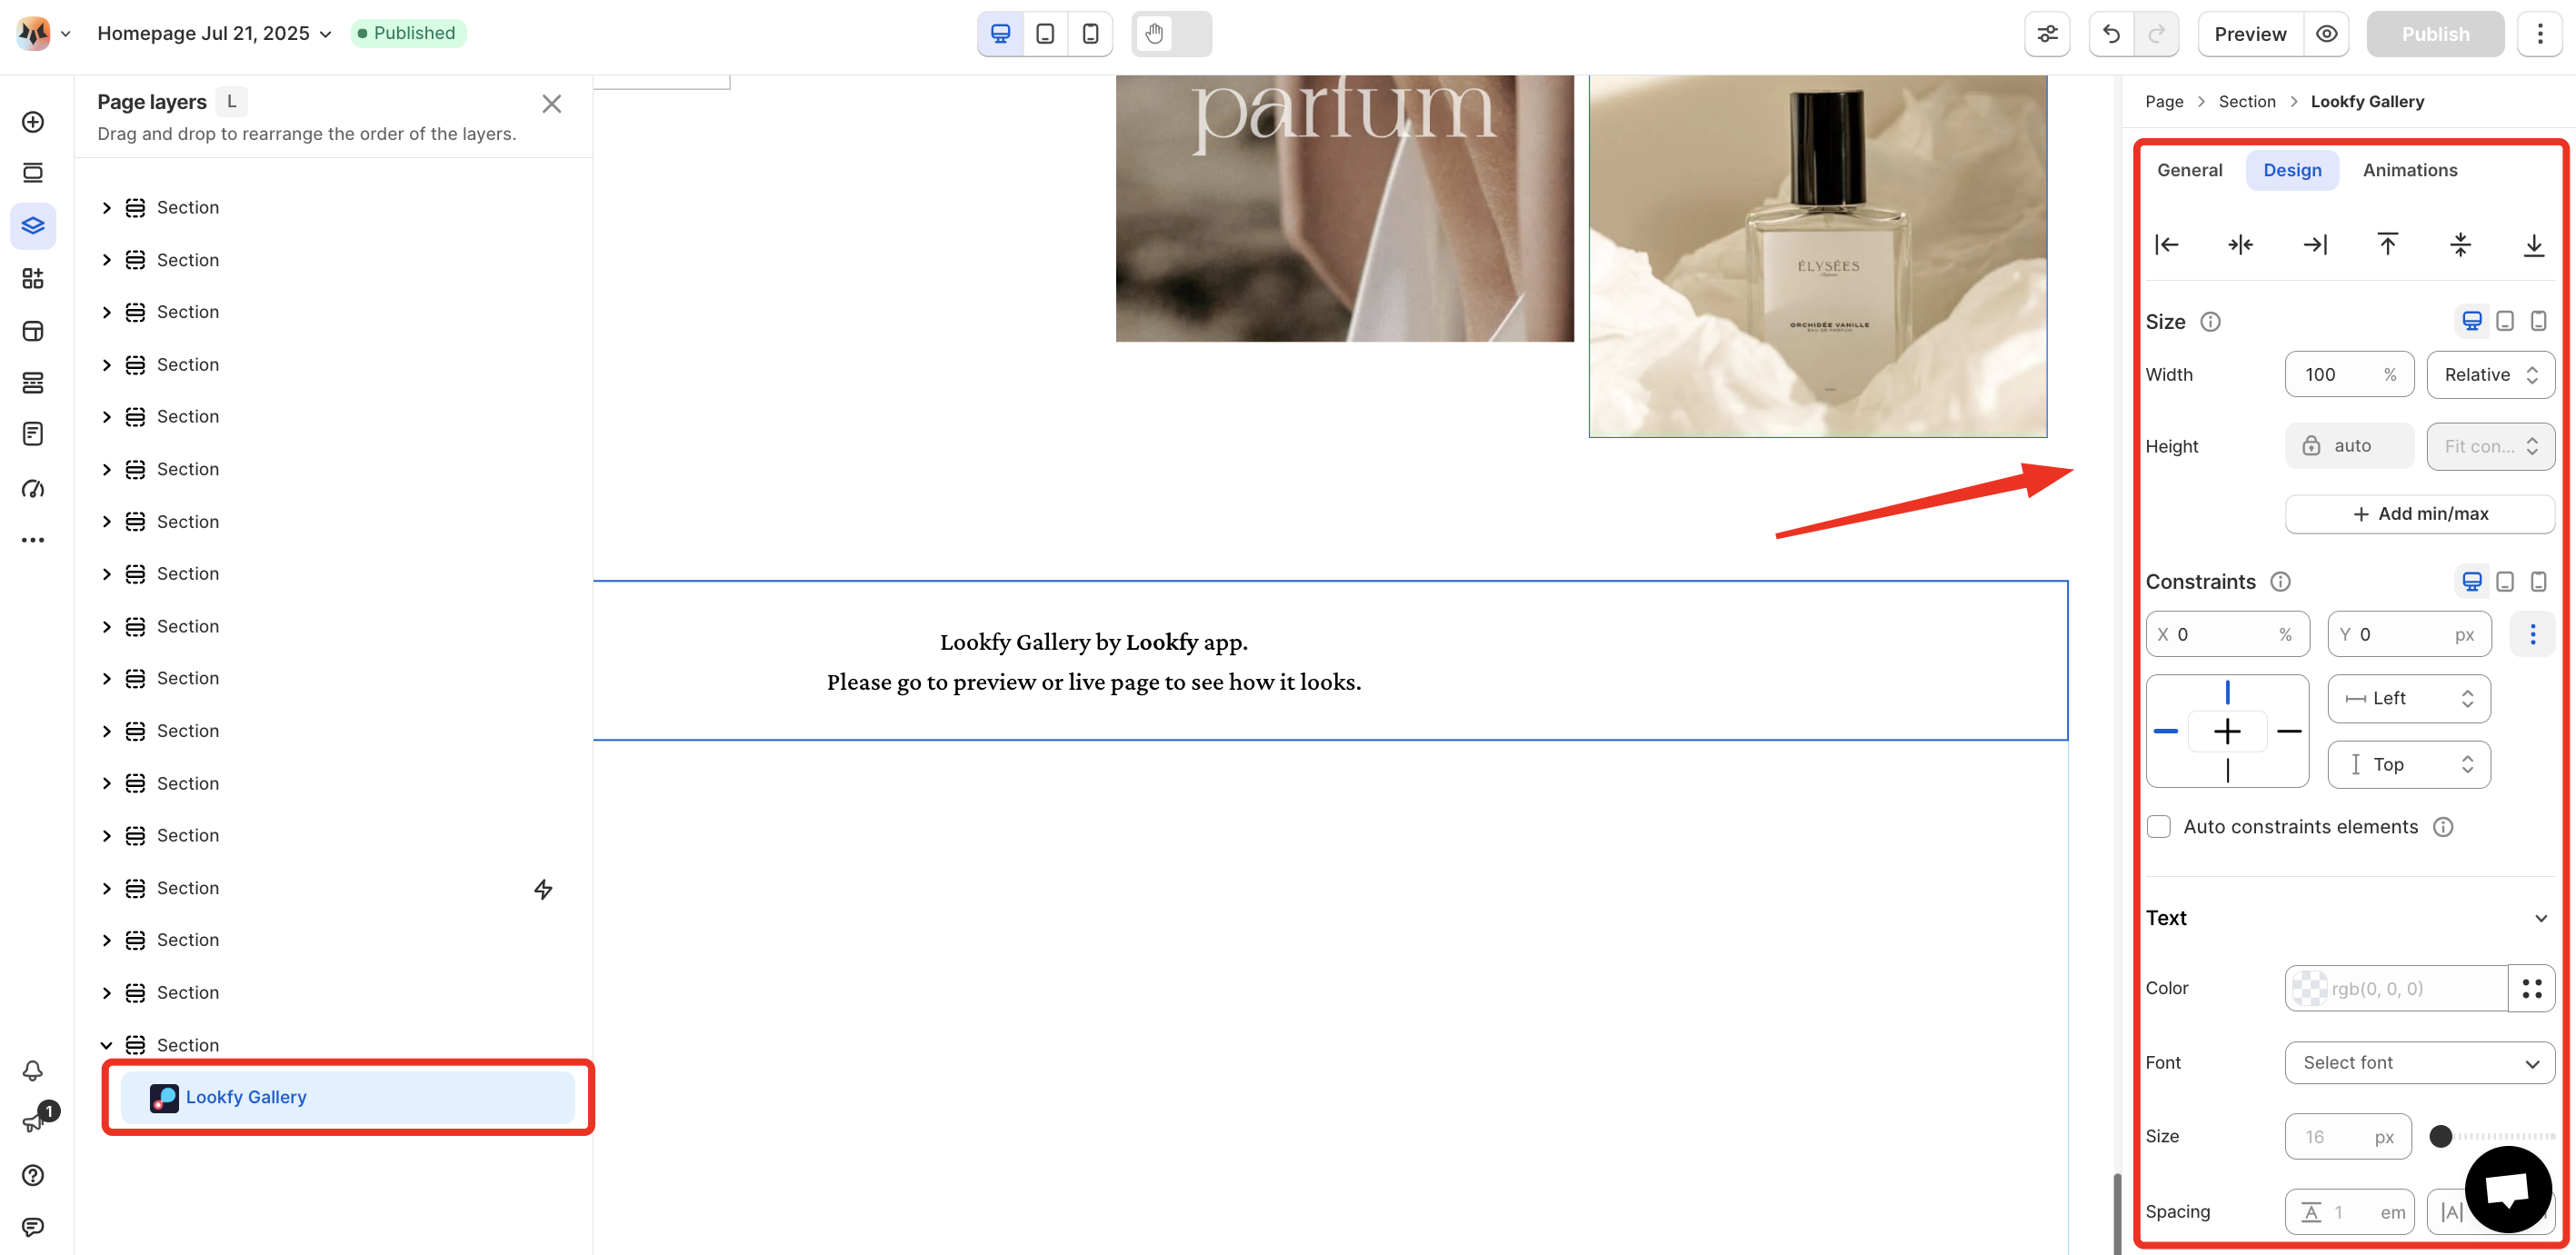Switch to mobile view in top toolbar

point(1090,34)
